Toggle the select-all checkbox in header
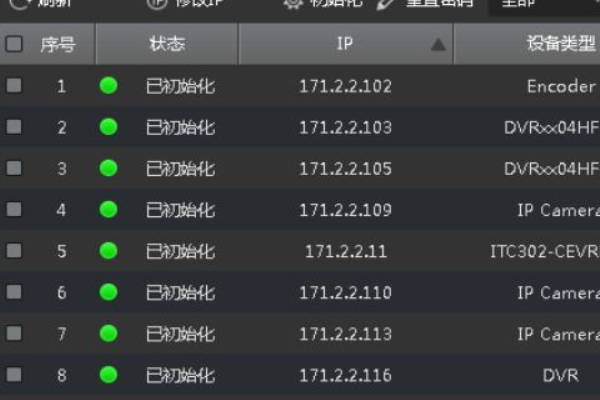Viewport: 600px width, 400px height. point(14,44)
